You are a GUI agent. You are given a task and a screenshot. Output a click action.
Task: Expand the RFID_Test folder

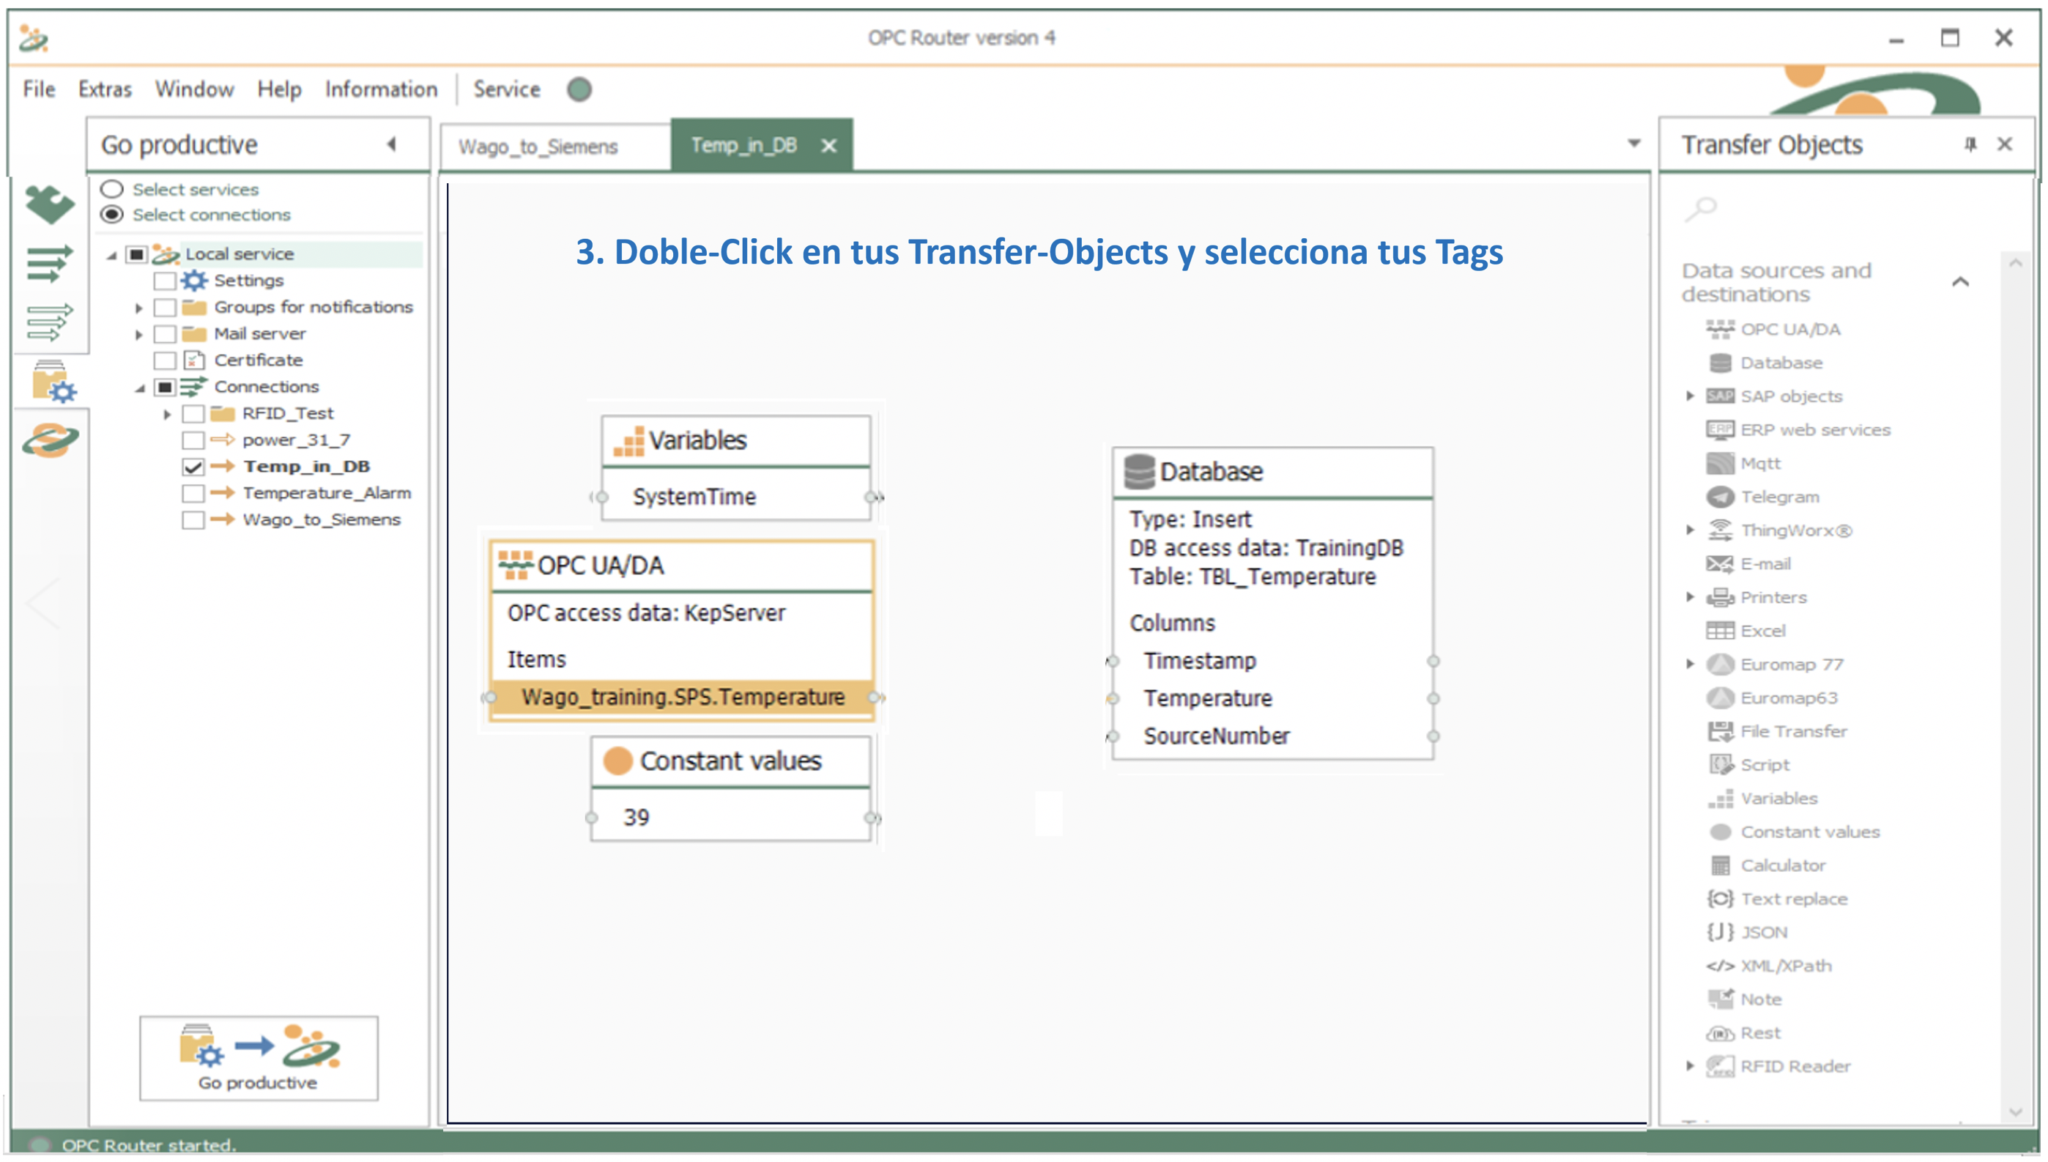[x=167, y=414]
